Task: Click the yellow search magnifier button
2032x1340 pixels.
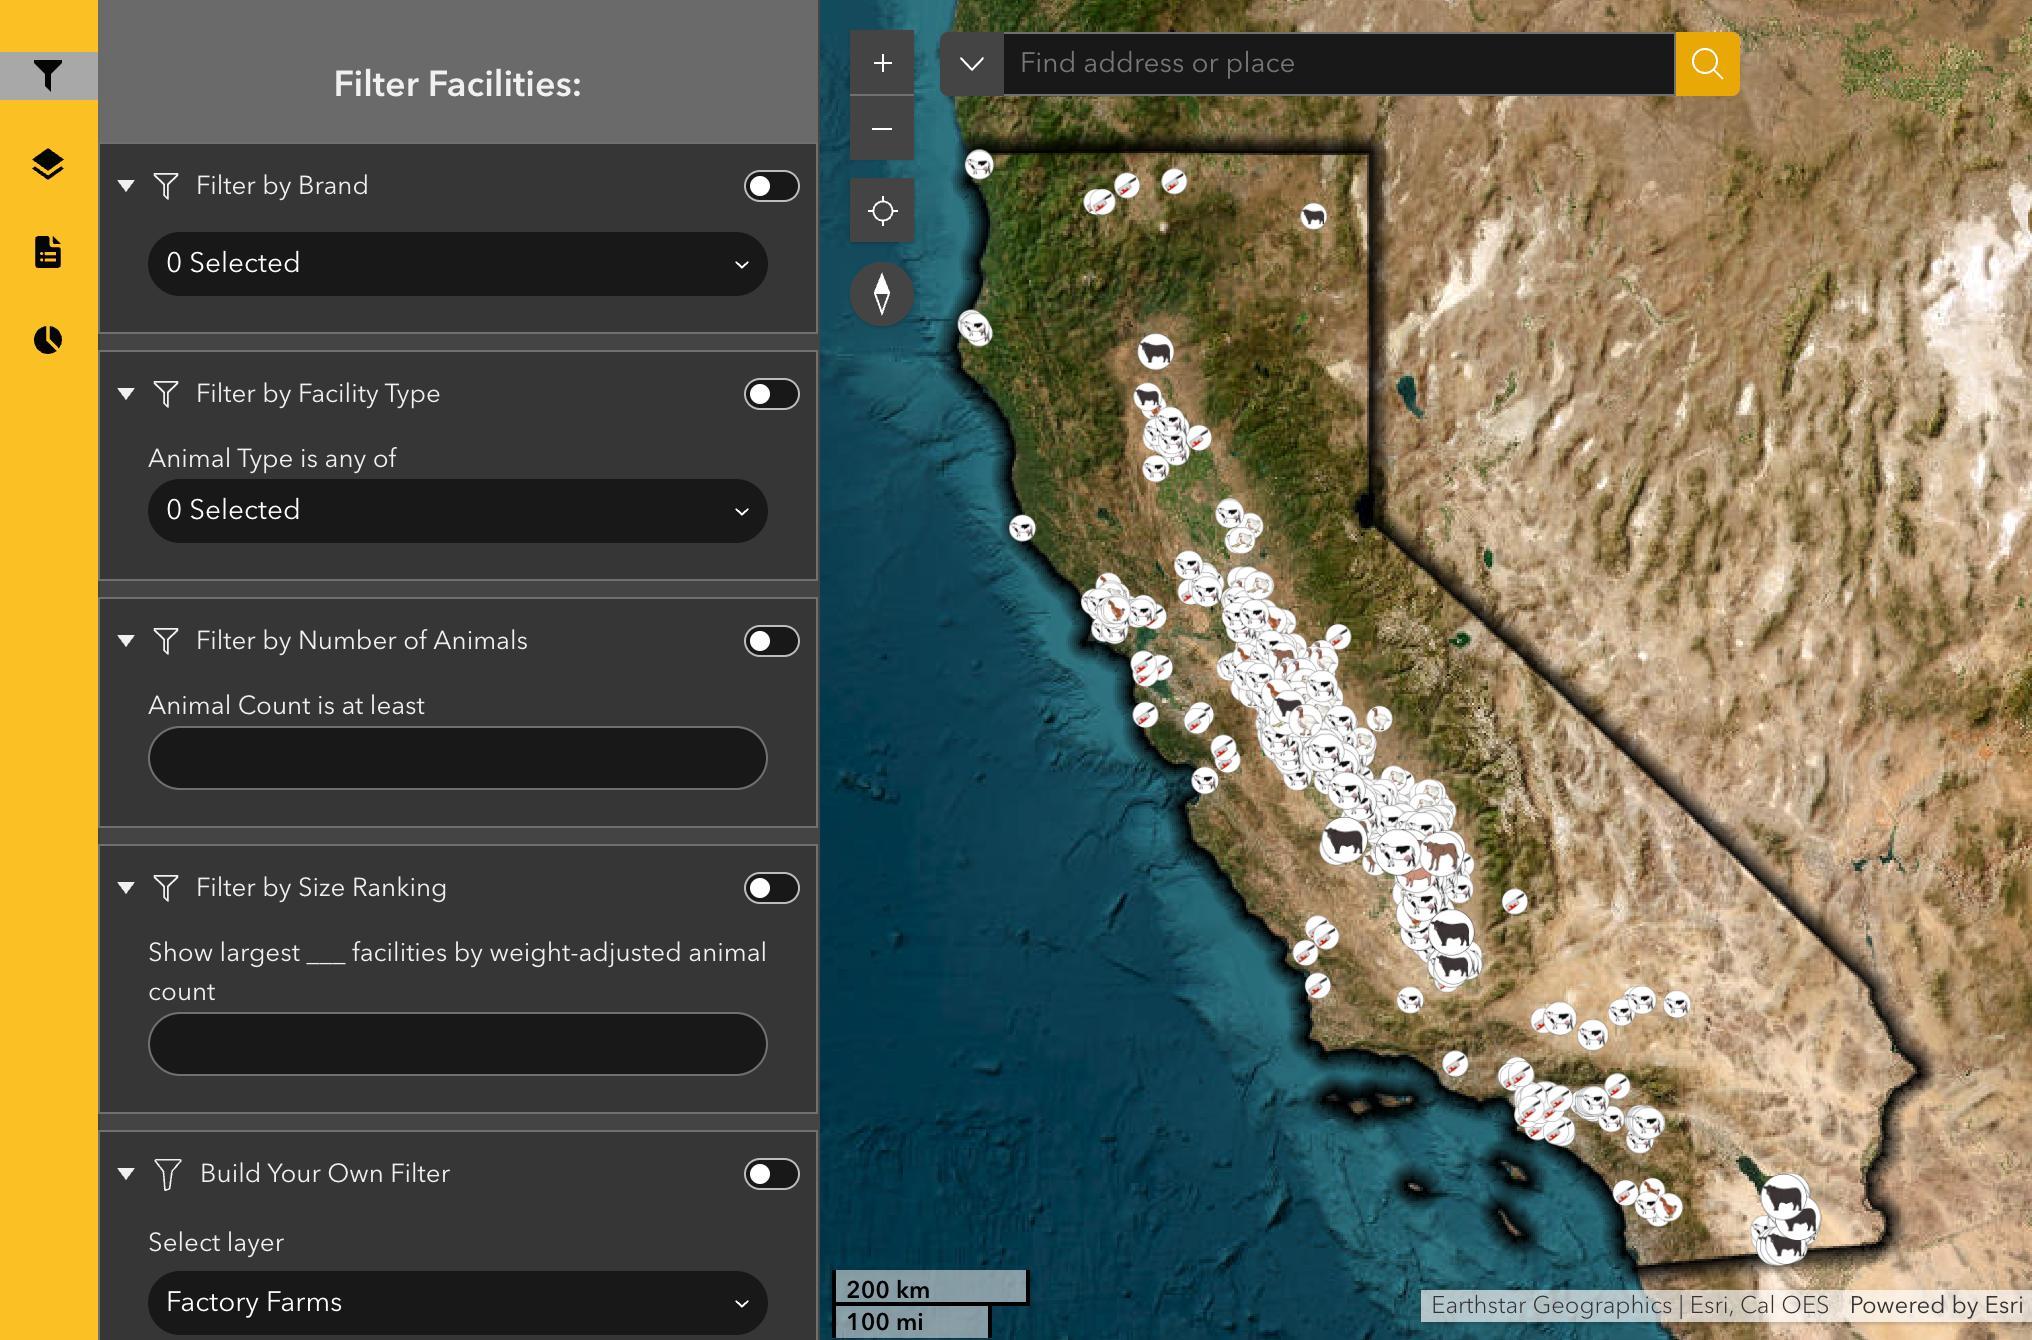Action: (1707, 64)
